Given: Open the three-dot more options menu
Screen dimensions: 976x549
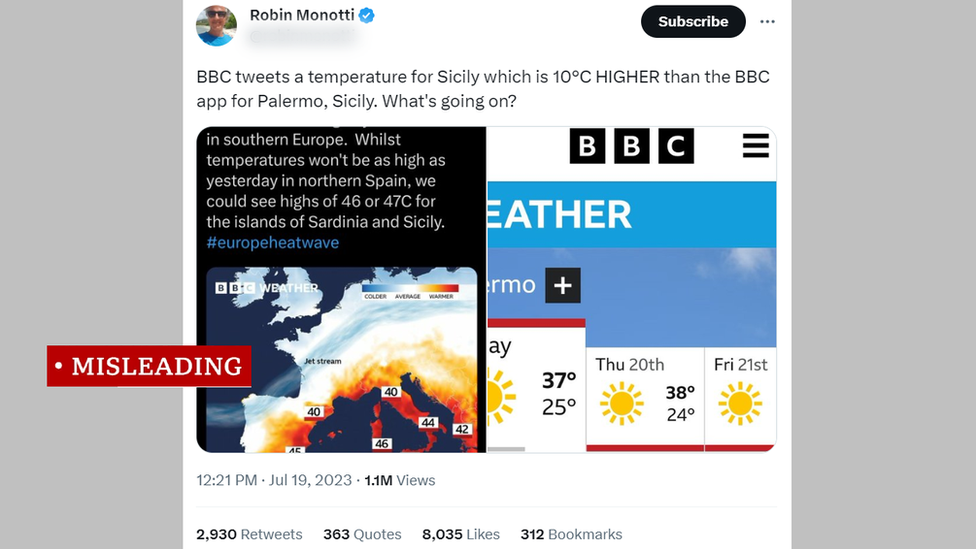Looking at the screenshot, I should coord(767,21).
